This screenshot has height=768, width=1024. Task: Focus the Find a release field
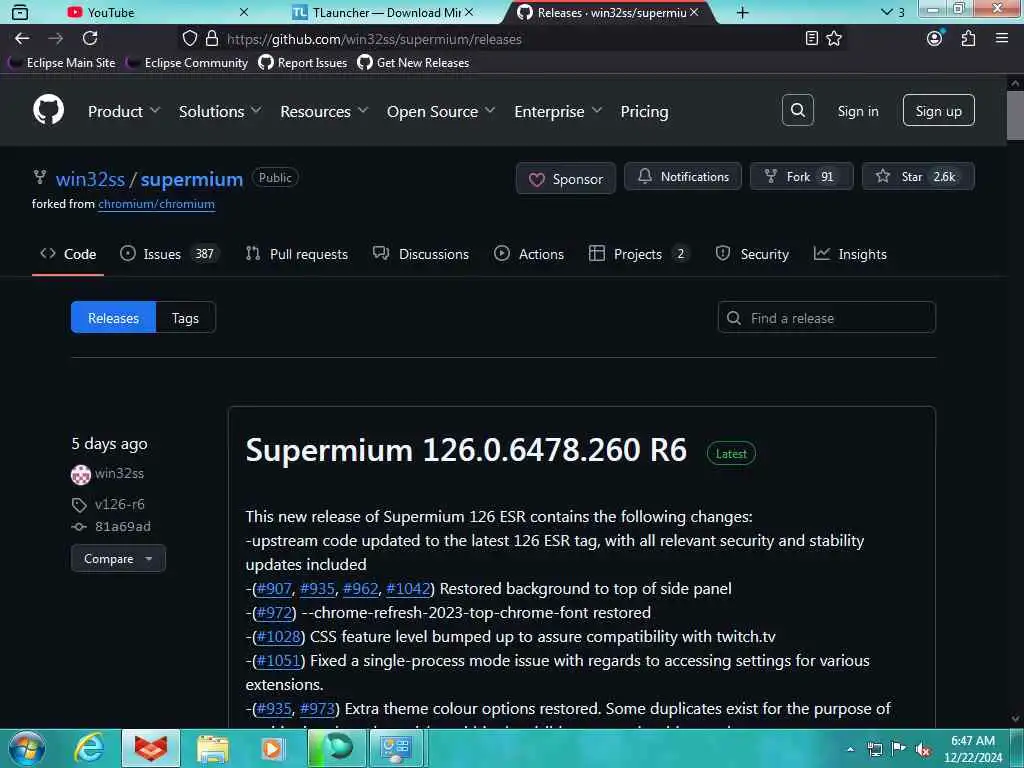827,318
